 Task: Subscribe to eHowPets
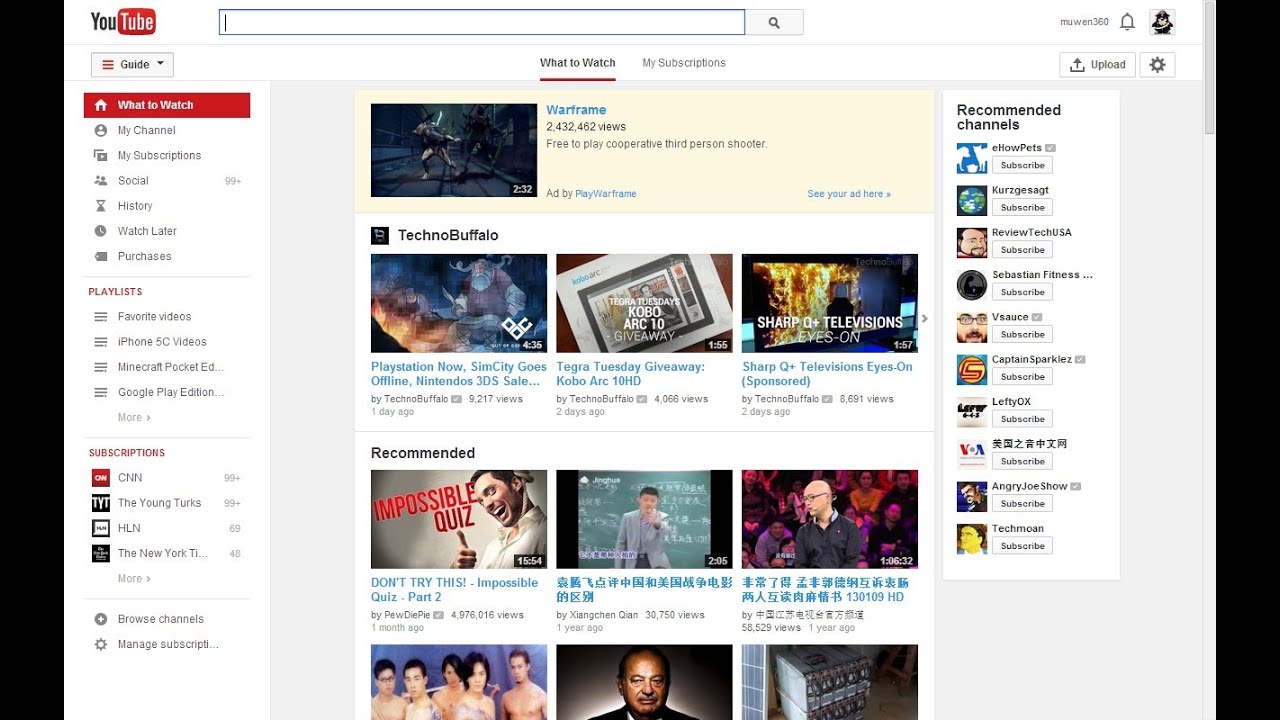click(x=1022, y=165)
